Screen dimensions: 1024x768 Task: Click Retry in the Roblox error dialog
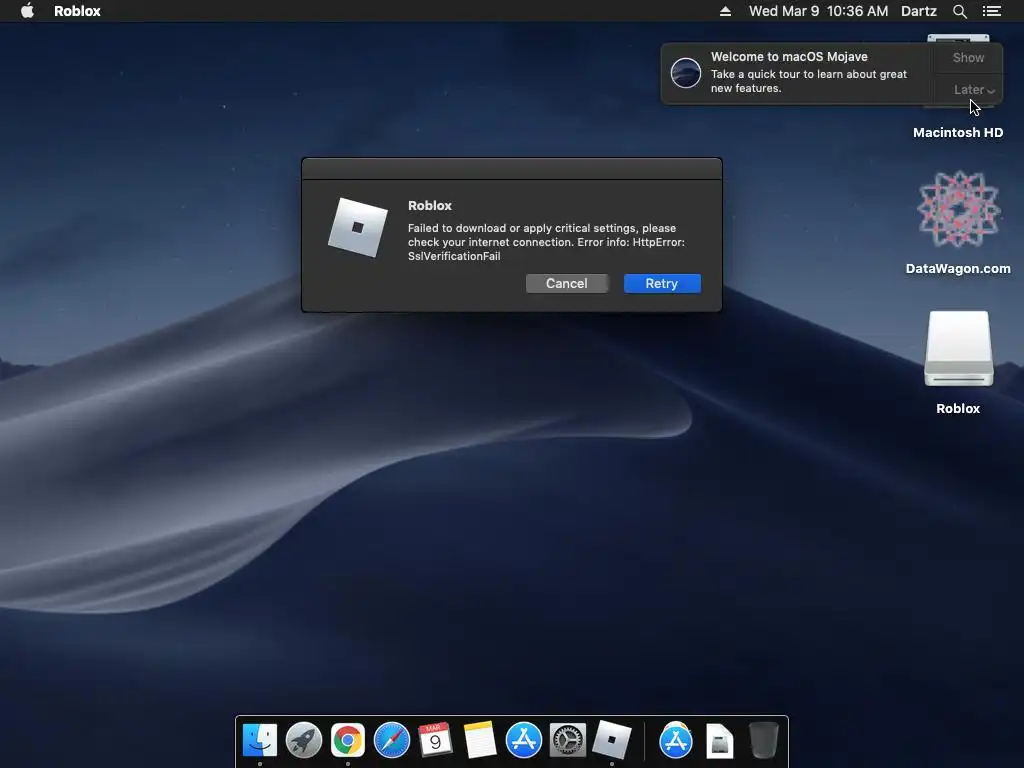tap(662, 283)
